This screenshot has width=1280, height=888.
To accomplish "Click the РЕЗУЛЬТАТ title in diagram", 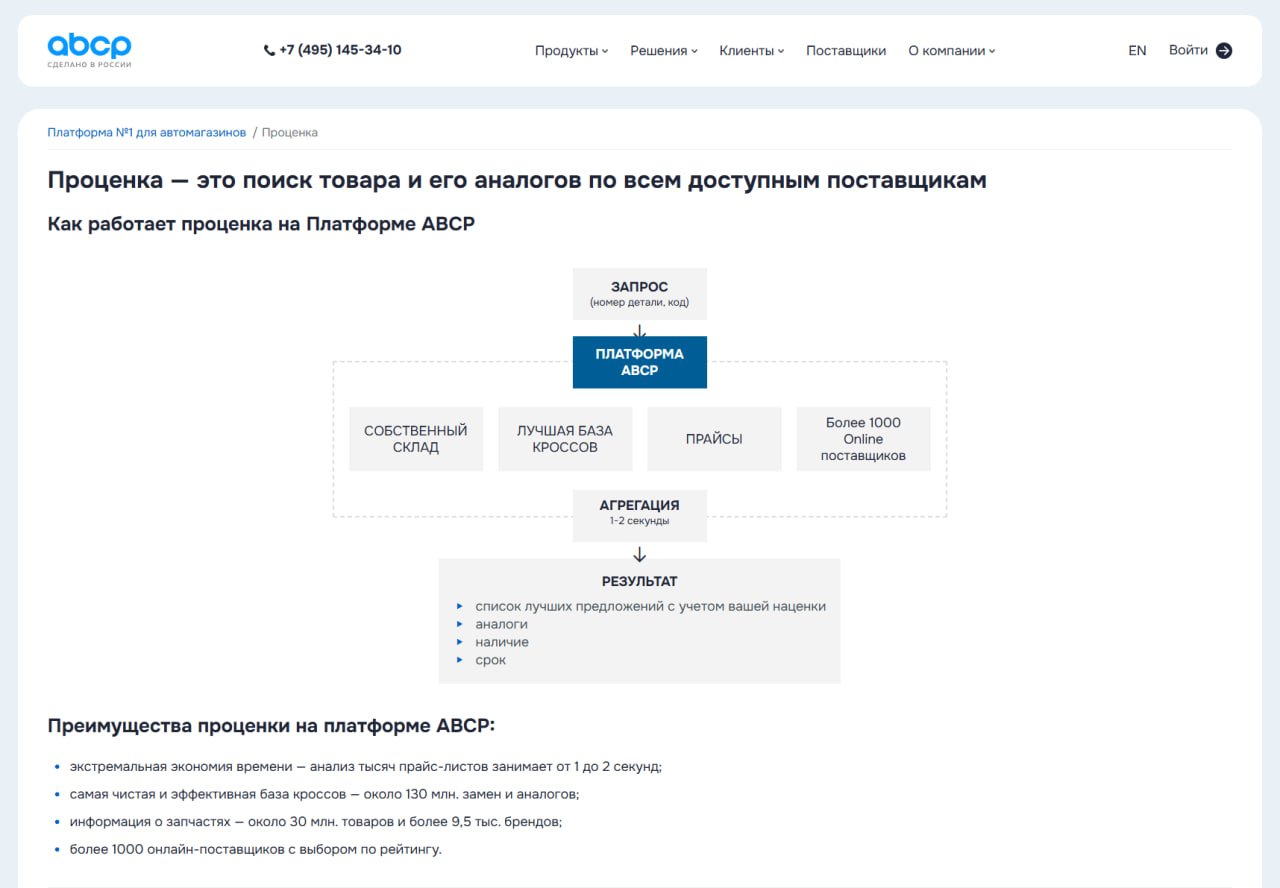I will (640, 581).
